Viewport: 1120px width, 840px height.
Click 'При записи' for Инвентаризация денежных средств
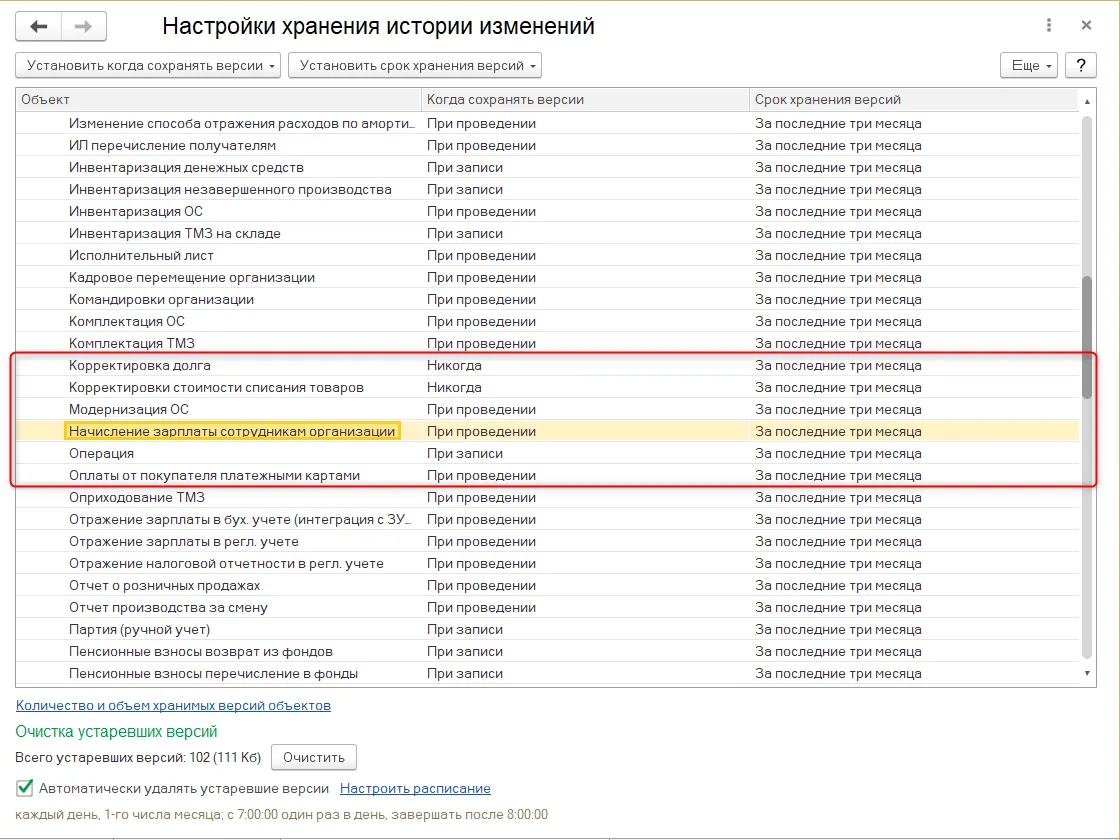[465, 168]
